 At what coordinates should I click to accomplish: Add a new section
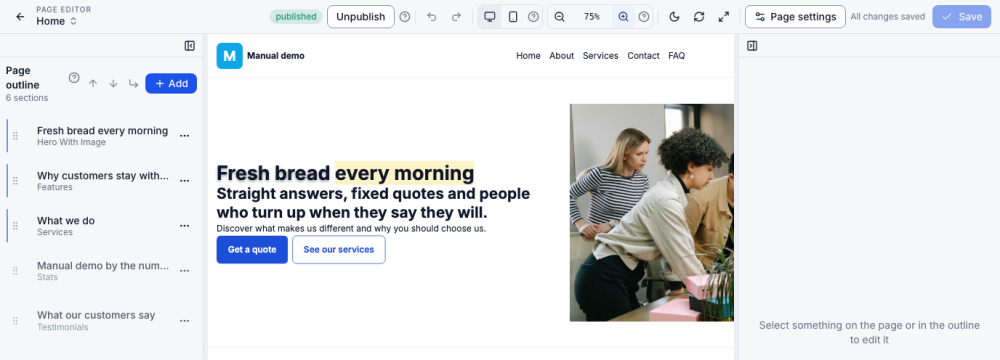[x=171, y=84]
